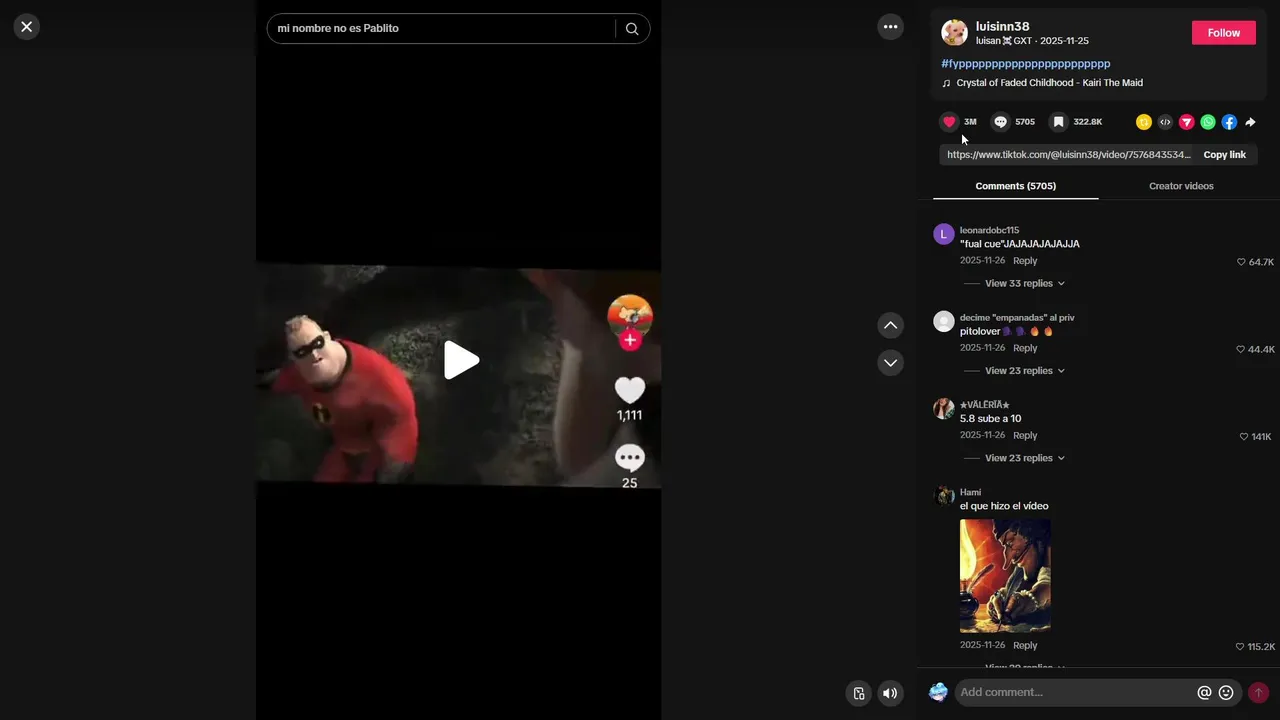The width and height of the screenshot is (1280, 720).
Task: Mention a user with the @ icon
Action: click(x=1204, y=693)
